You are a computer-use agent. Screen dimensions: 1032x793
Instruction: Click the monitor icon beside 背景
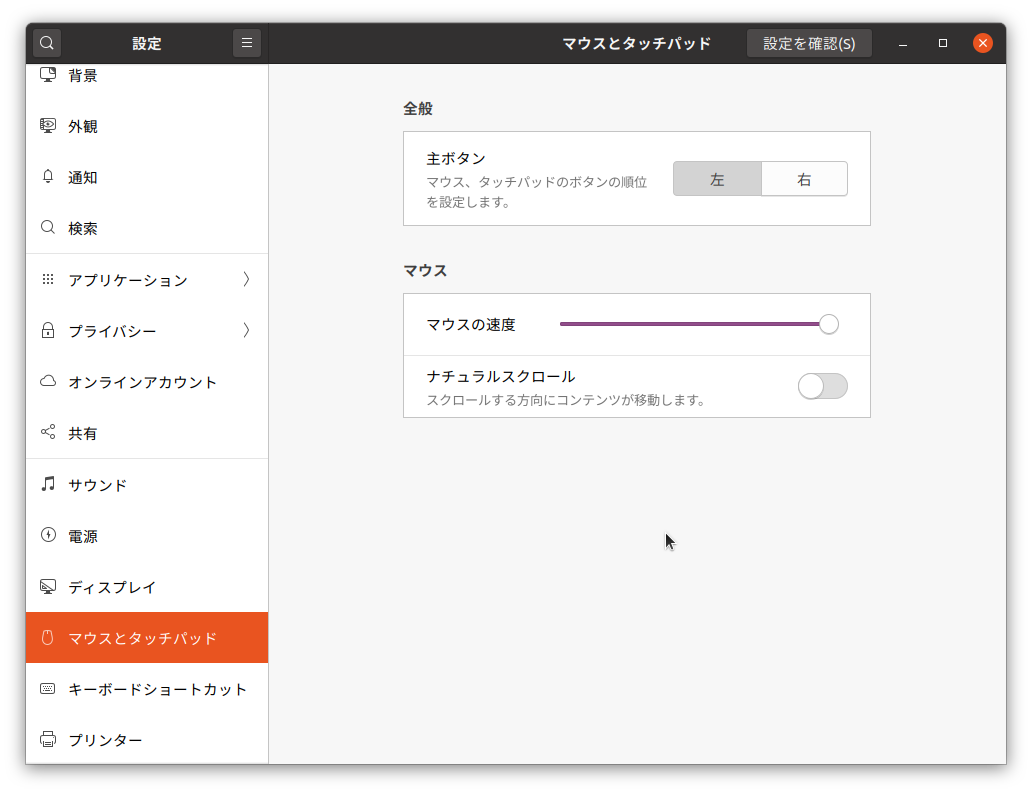pyautogui.click(x=48, y=74)
